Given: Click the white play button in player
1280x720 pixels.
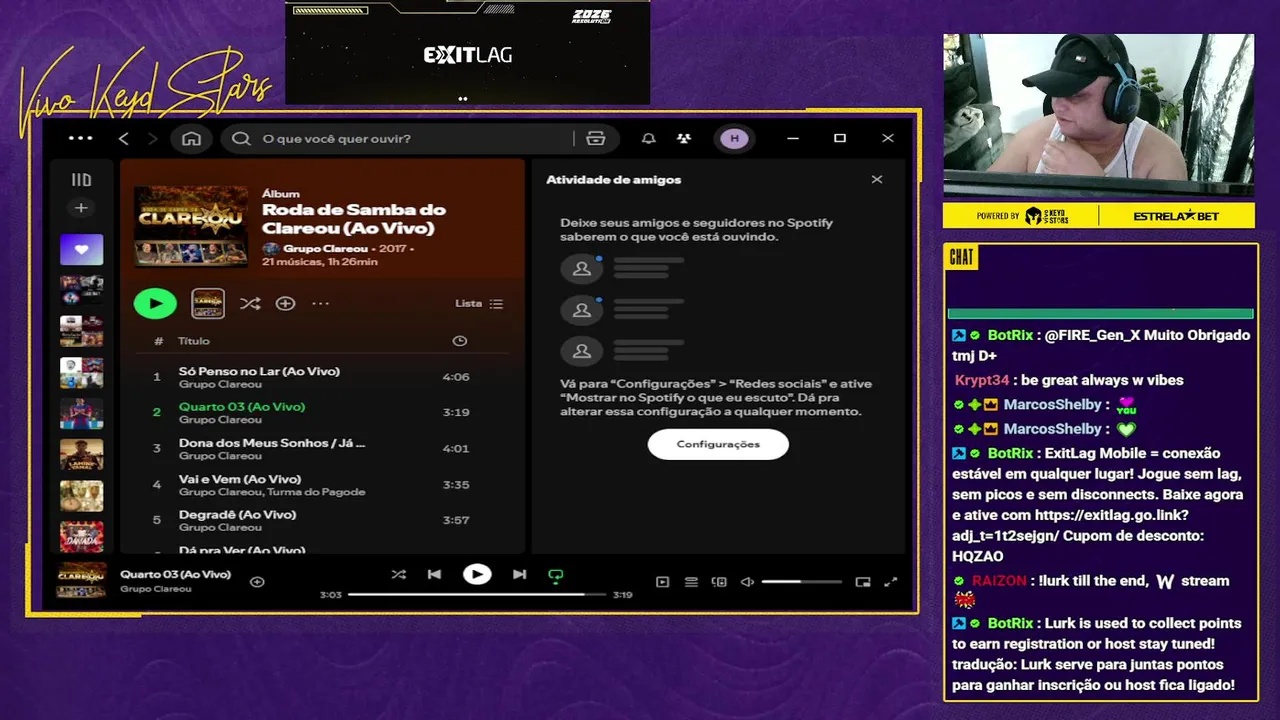Looking at the screenshot, I should point(477,574).
